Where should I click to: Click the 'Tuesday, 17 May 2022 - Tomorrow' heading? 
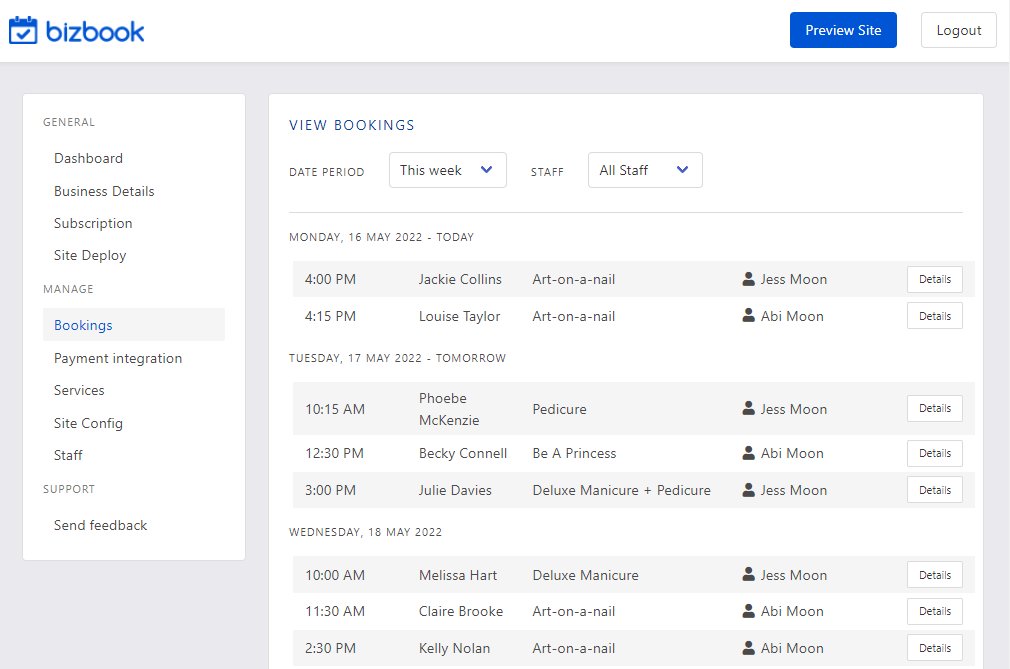pos(397,358)
